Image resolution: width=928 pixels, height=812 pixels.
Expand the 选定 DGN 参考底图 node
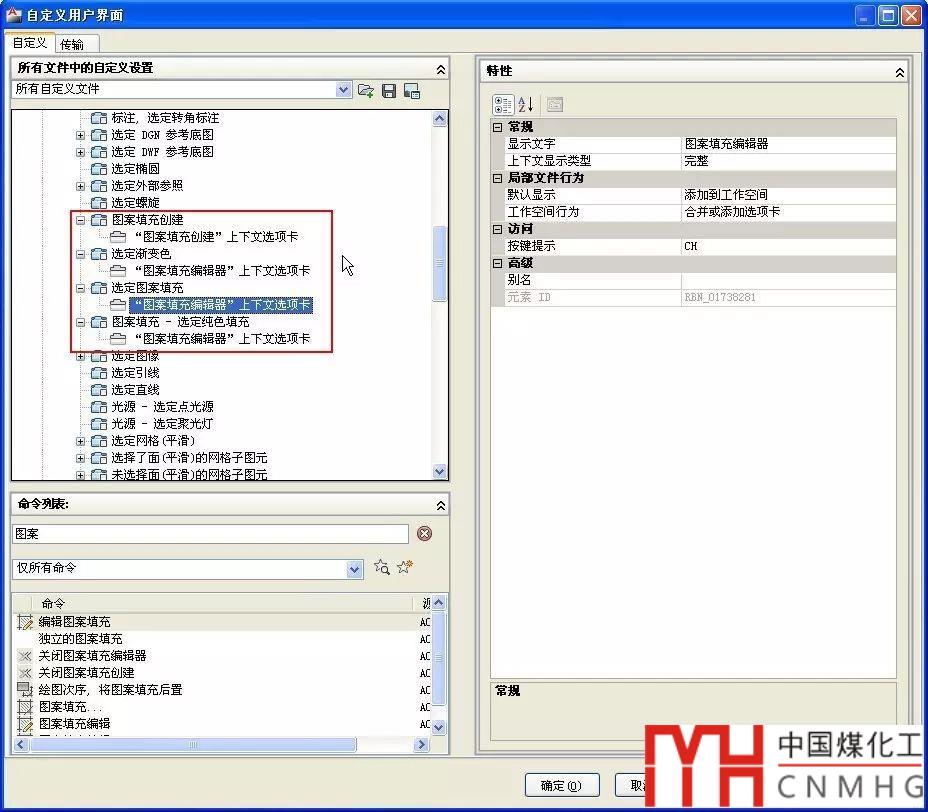(80, 136)
